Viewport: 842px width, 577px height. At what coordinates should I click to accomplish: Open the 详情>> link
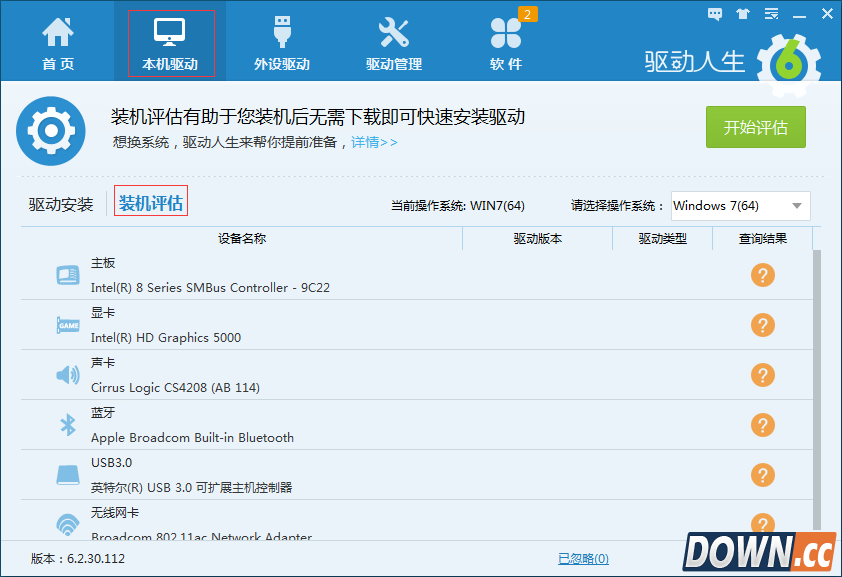click(374, 142)
